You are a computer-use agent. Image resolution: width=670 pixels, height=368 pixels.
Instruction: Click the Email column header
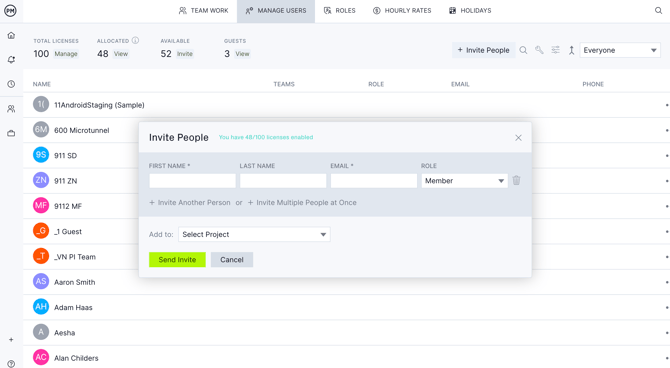[x=460, y=84]
